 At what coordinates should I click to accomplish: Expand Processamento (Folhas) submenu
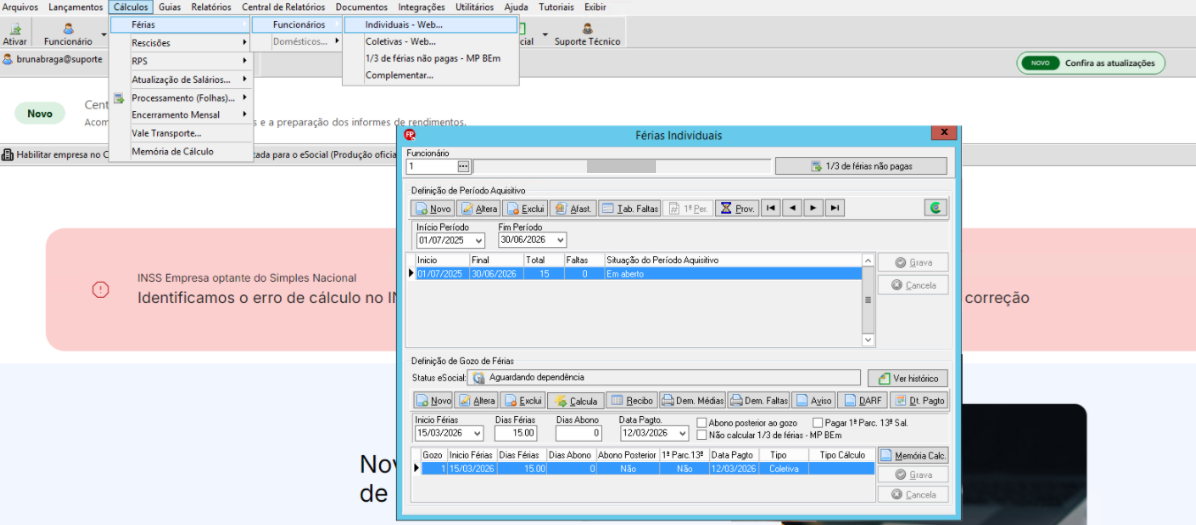(180, 98)
